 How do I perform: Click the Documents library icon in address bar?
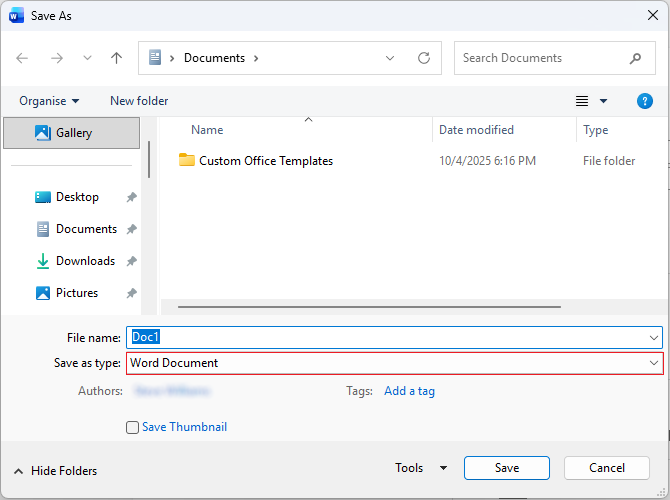coord(155,58)
